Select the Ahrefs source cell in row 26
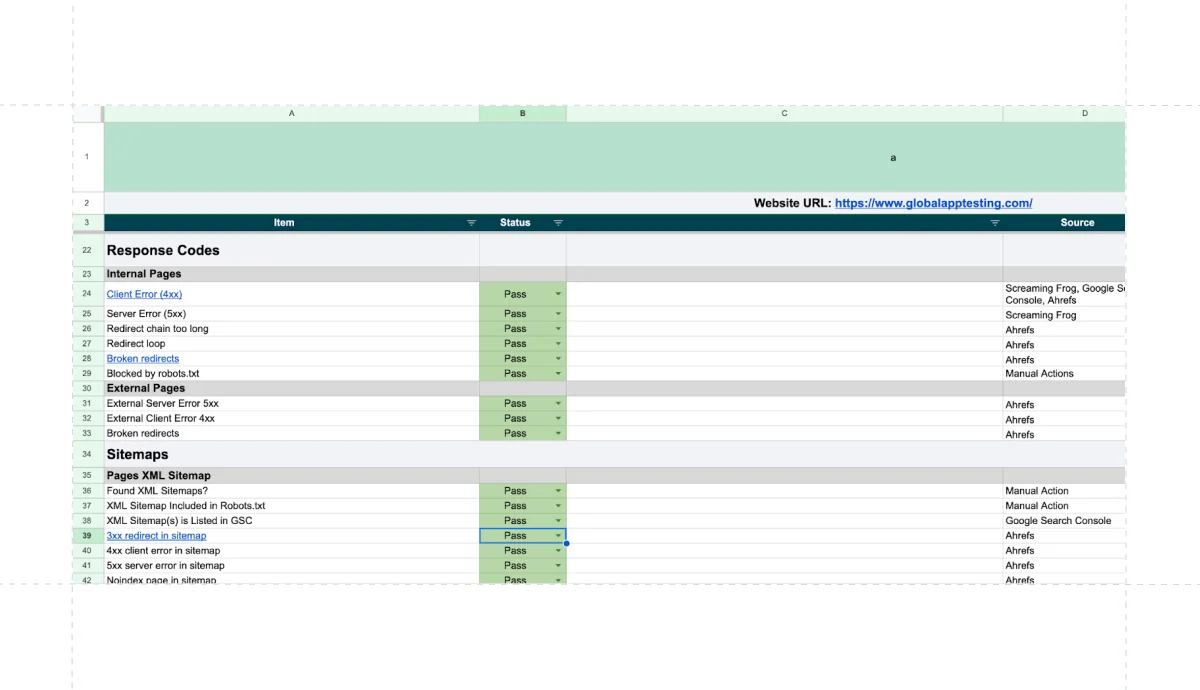 pyautogui.click(x=1064, y=330)
